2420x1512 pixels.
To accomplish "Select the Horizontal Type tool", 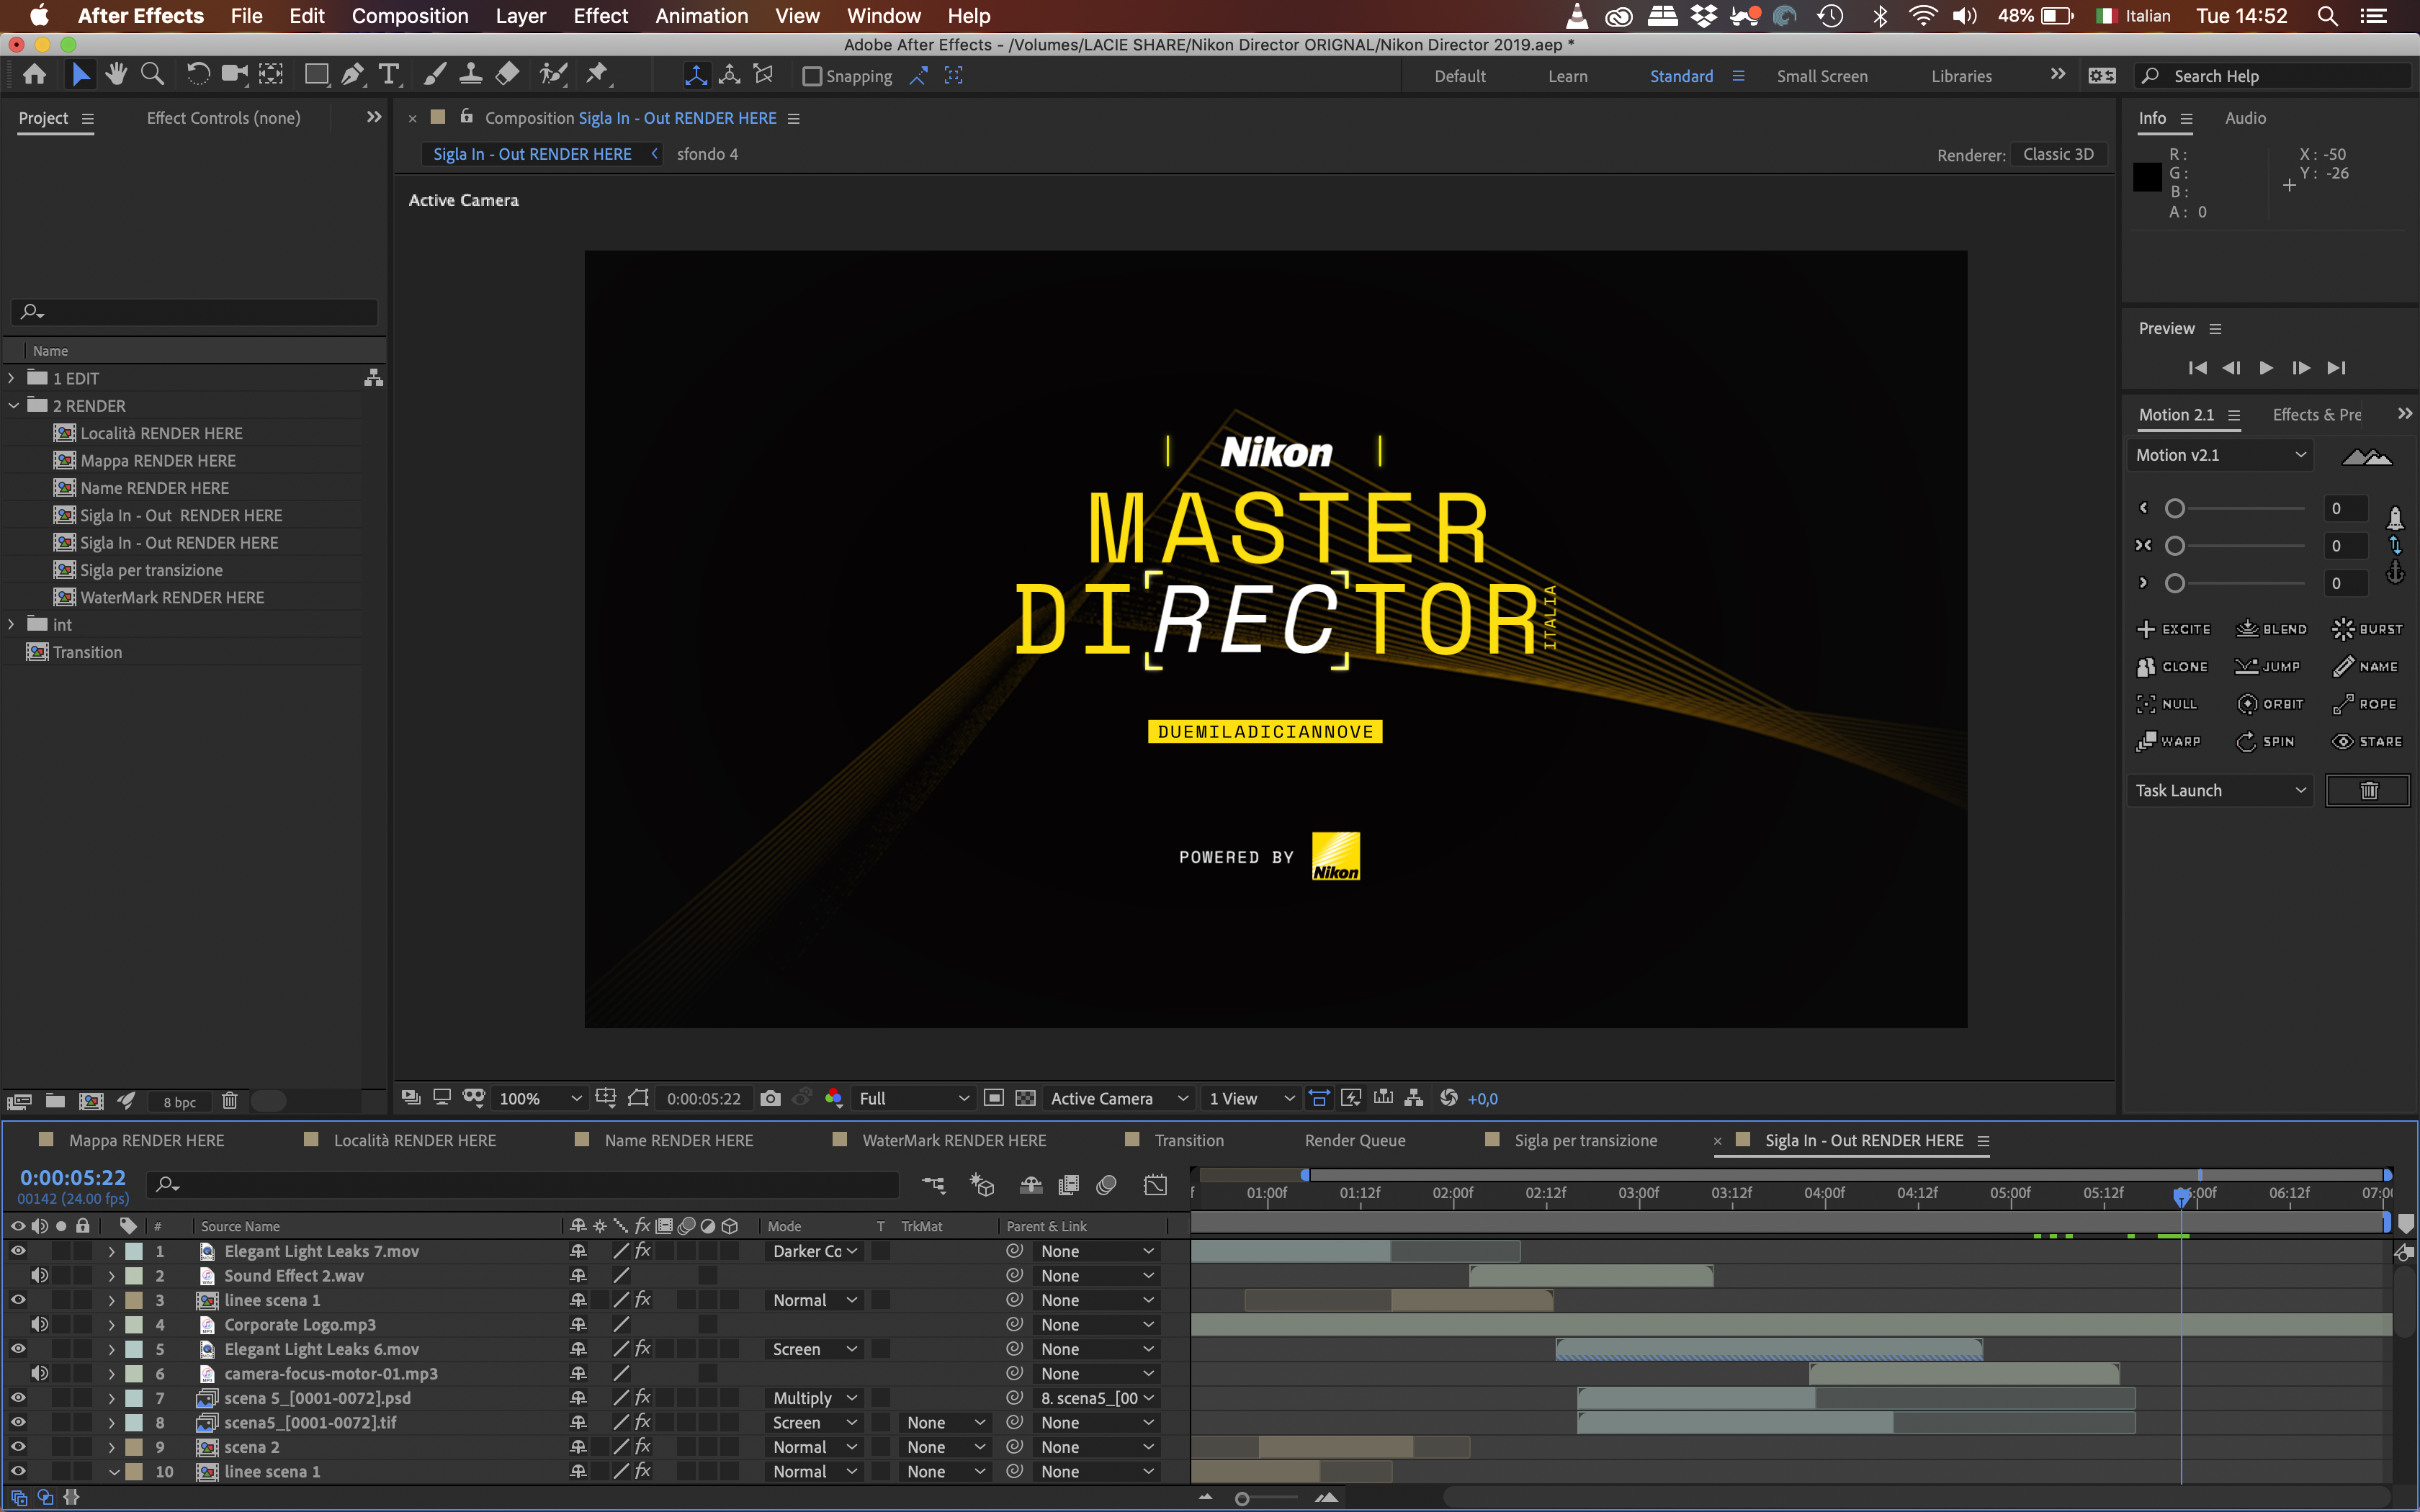I will (389, 75).
